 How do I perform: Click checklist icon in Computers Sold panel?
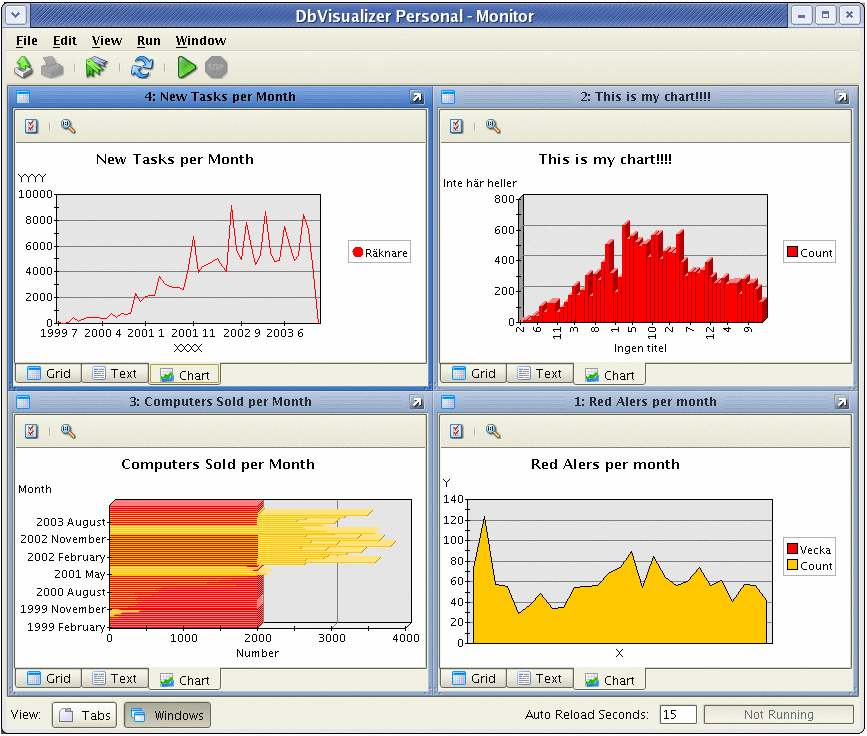pos(31,431)
